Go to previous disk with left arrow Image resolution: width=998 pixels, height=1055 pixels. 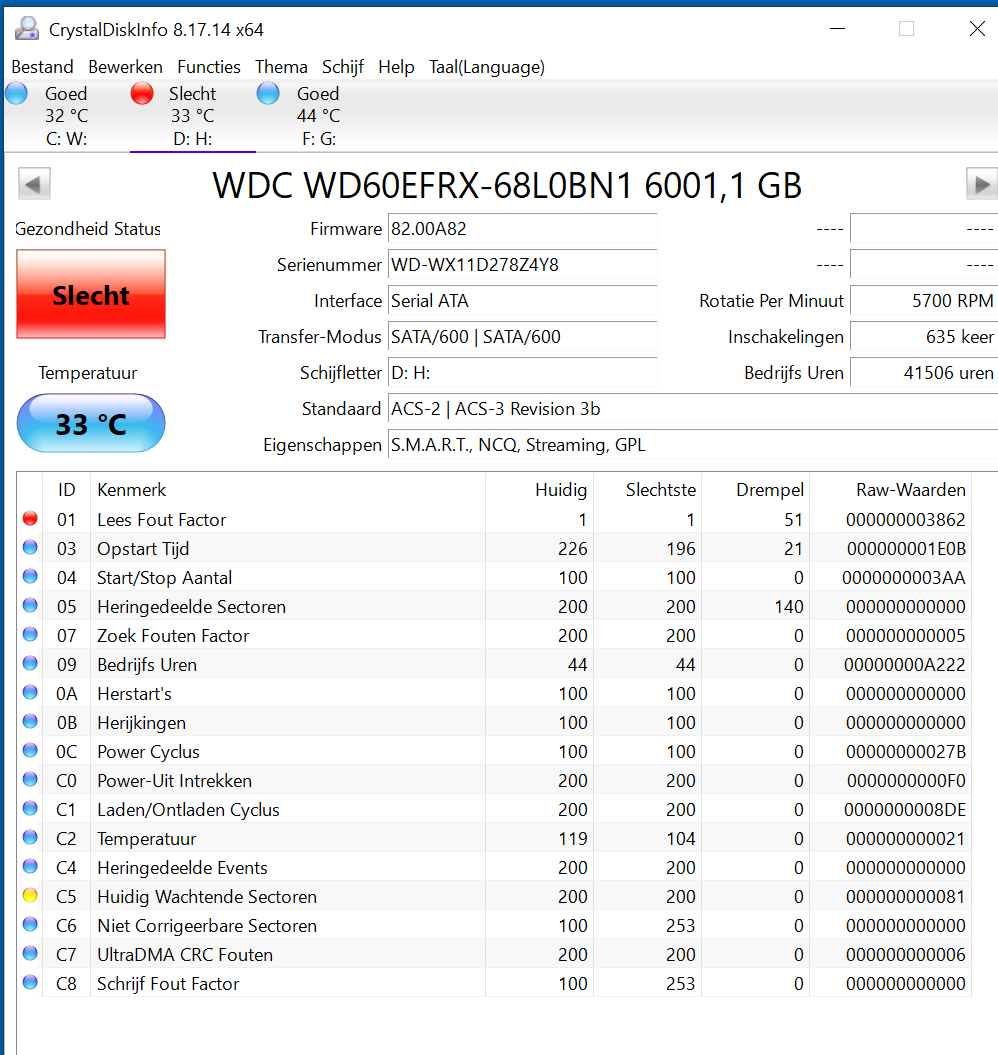(34, 184)
